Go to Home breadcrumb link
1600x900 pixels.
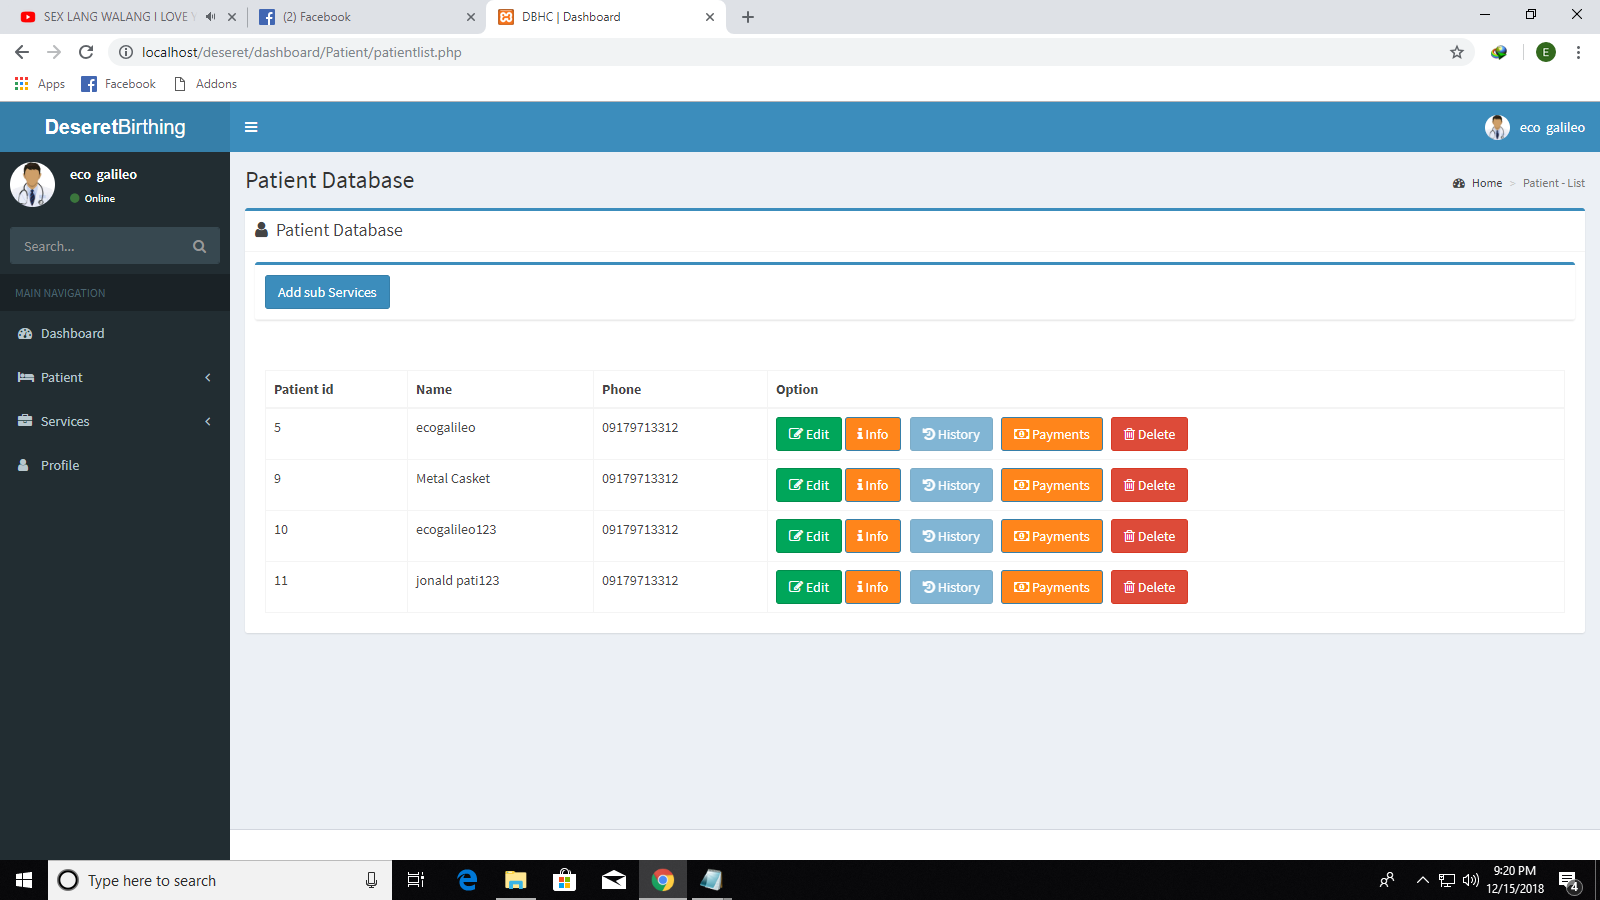(x=1486, y=183)
